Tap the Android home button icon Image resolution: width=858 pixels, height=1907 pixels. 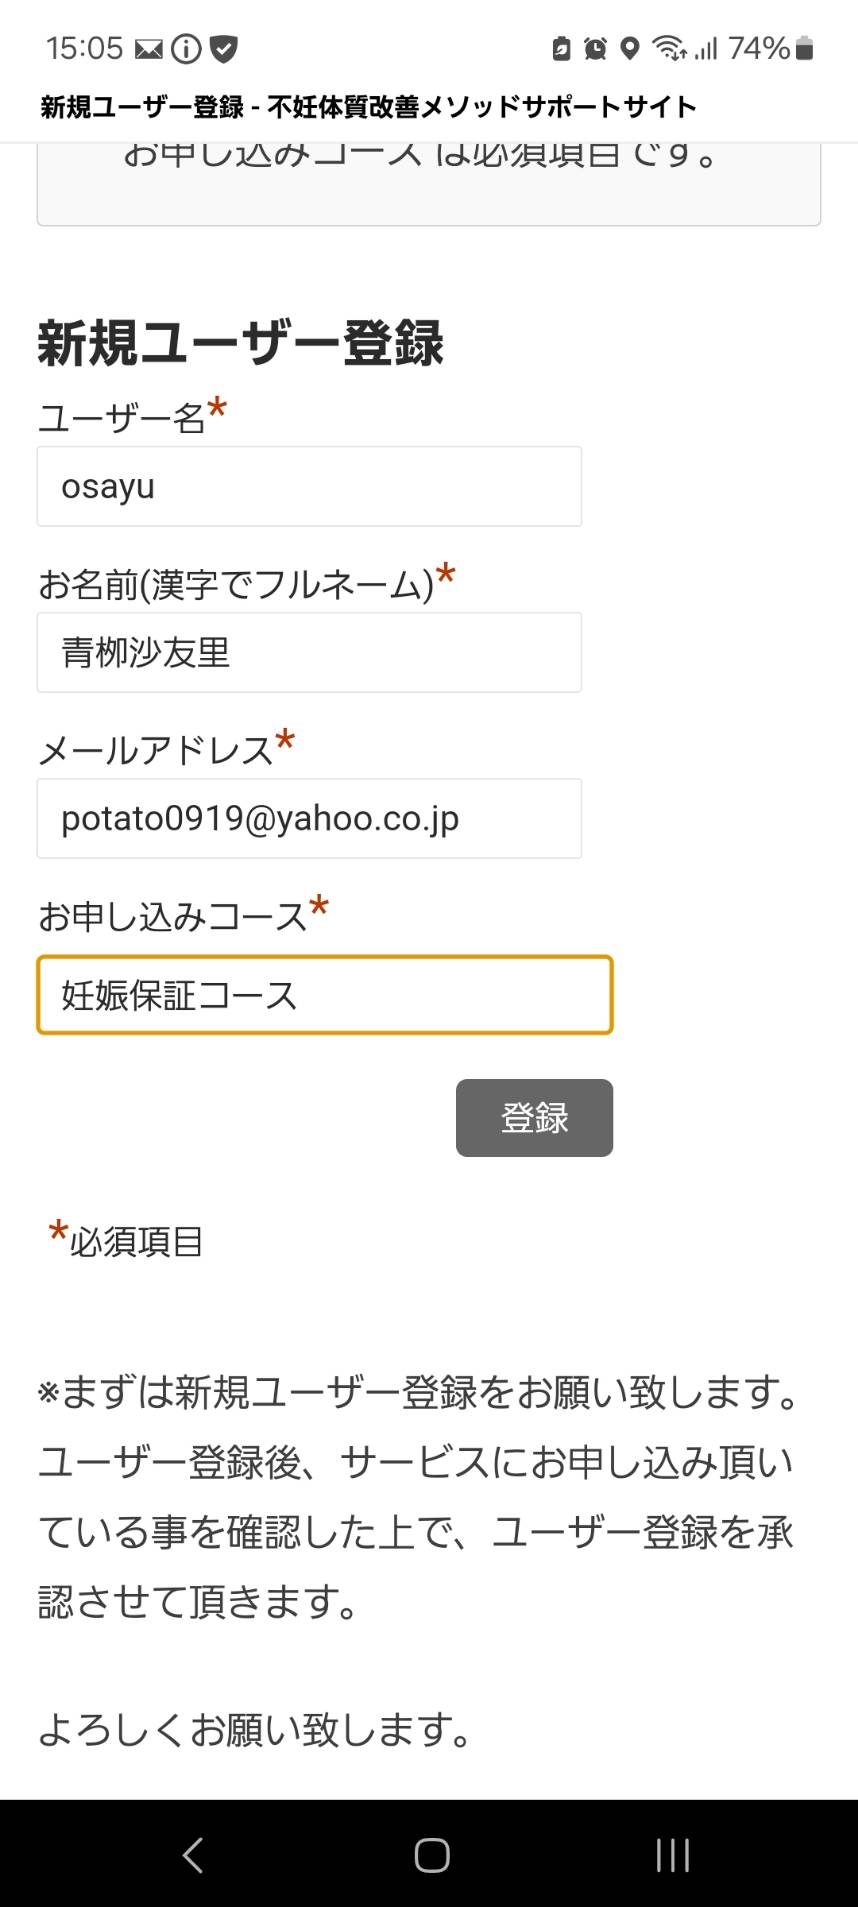431,1855
